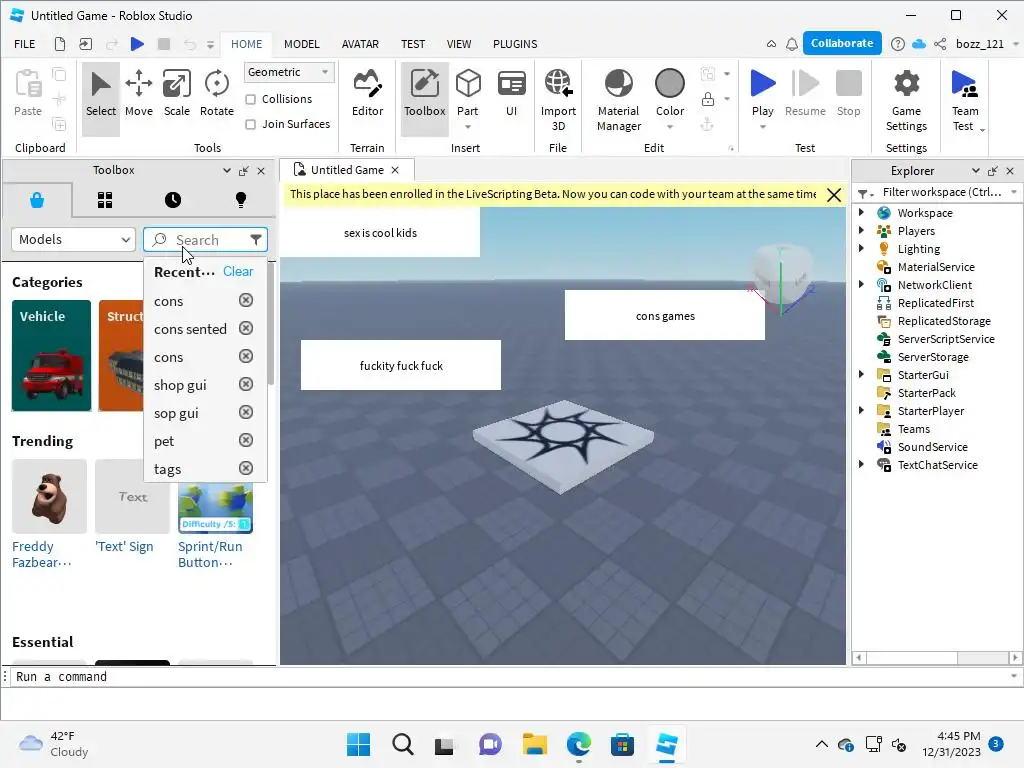
Task: Launch Team Test
Action: click(965, 101)
